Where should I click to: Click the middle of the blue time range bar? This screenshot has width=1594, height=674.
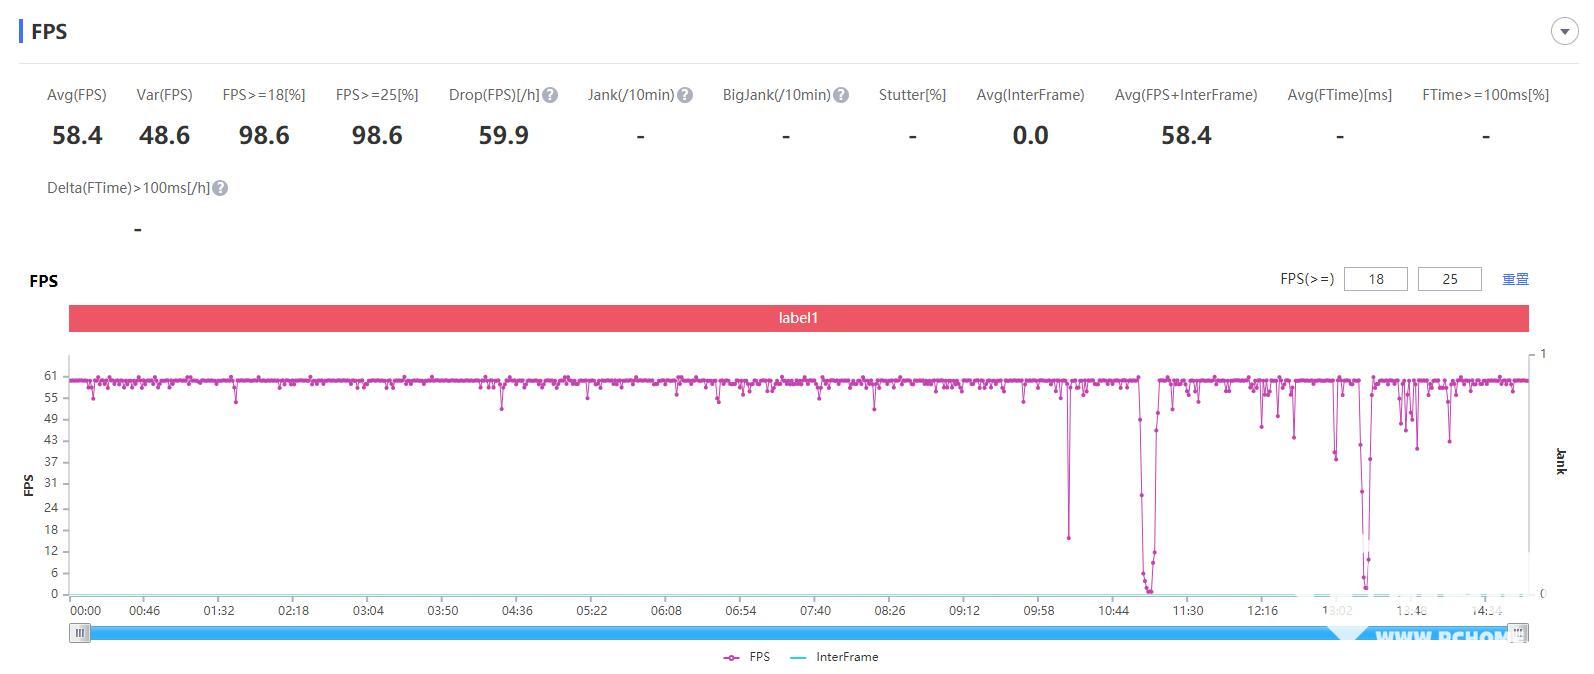[798, 632]
